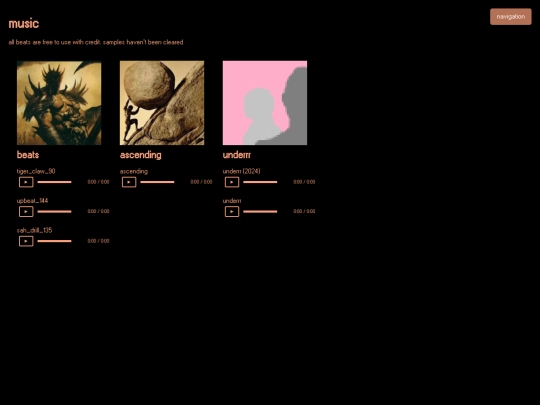Play the ascending track

pos(129,182)
